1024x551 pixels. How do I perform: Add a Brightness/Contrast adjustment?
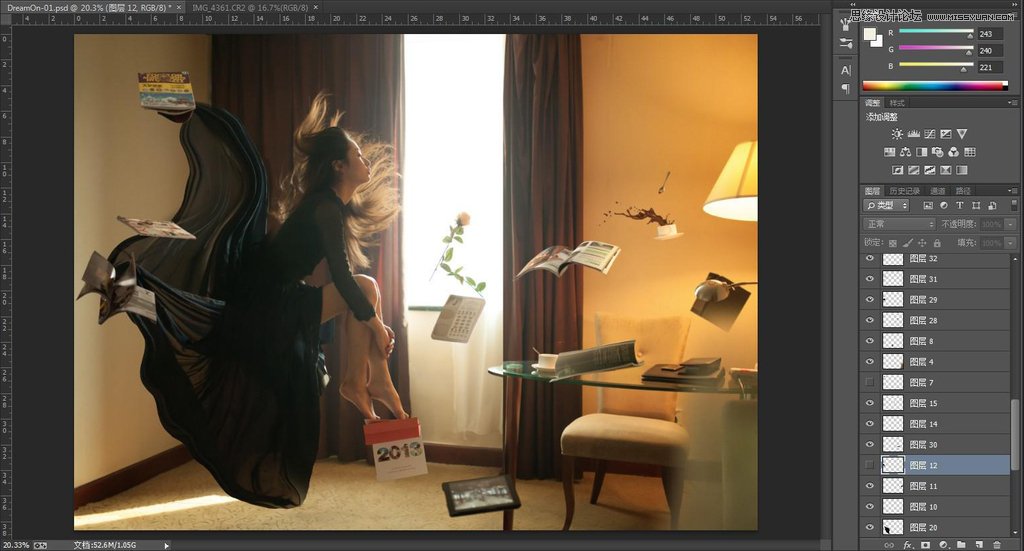897,134
